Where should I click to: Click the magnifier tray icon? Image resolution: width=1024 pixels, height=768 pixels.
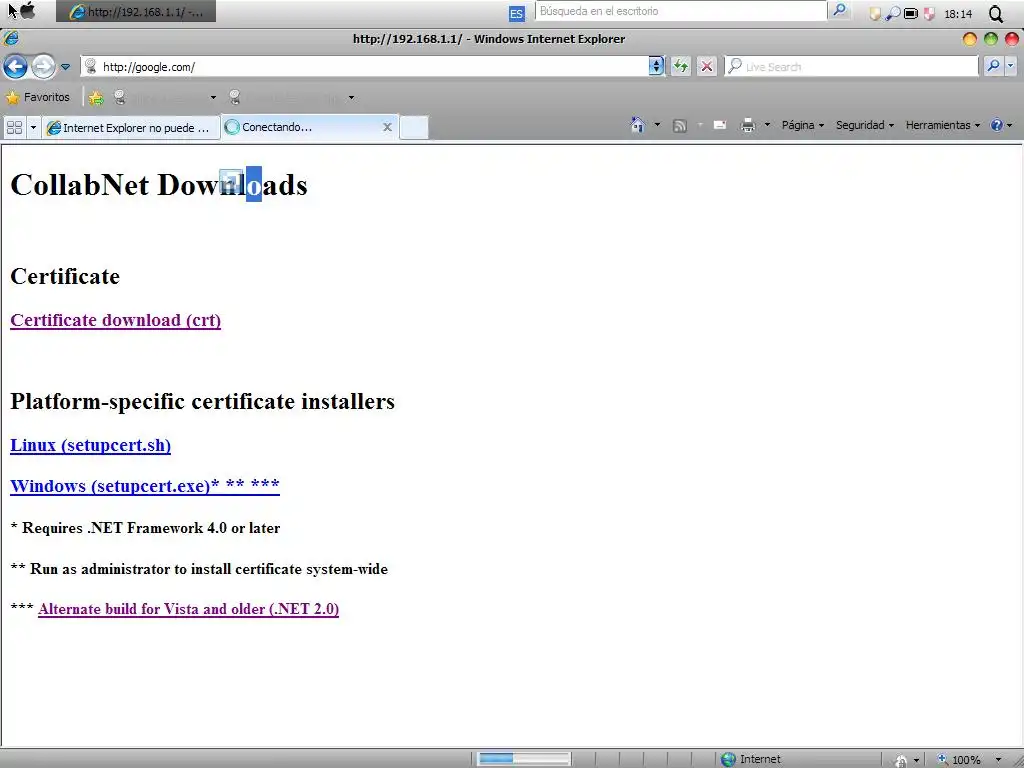(893, 13)
